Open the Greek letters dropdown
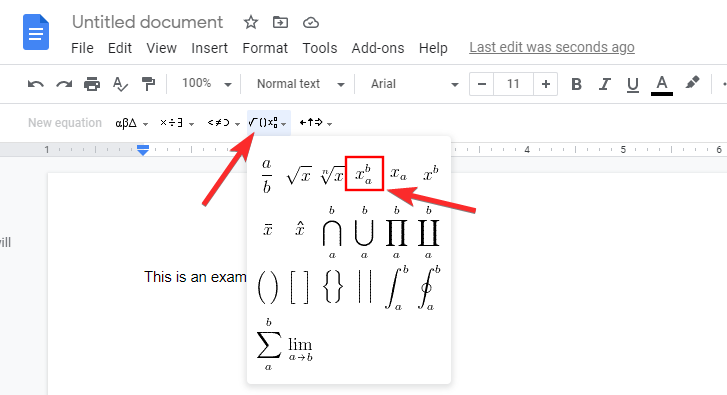727x395 pixels. (x=132, y=123)
